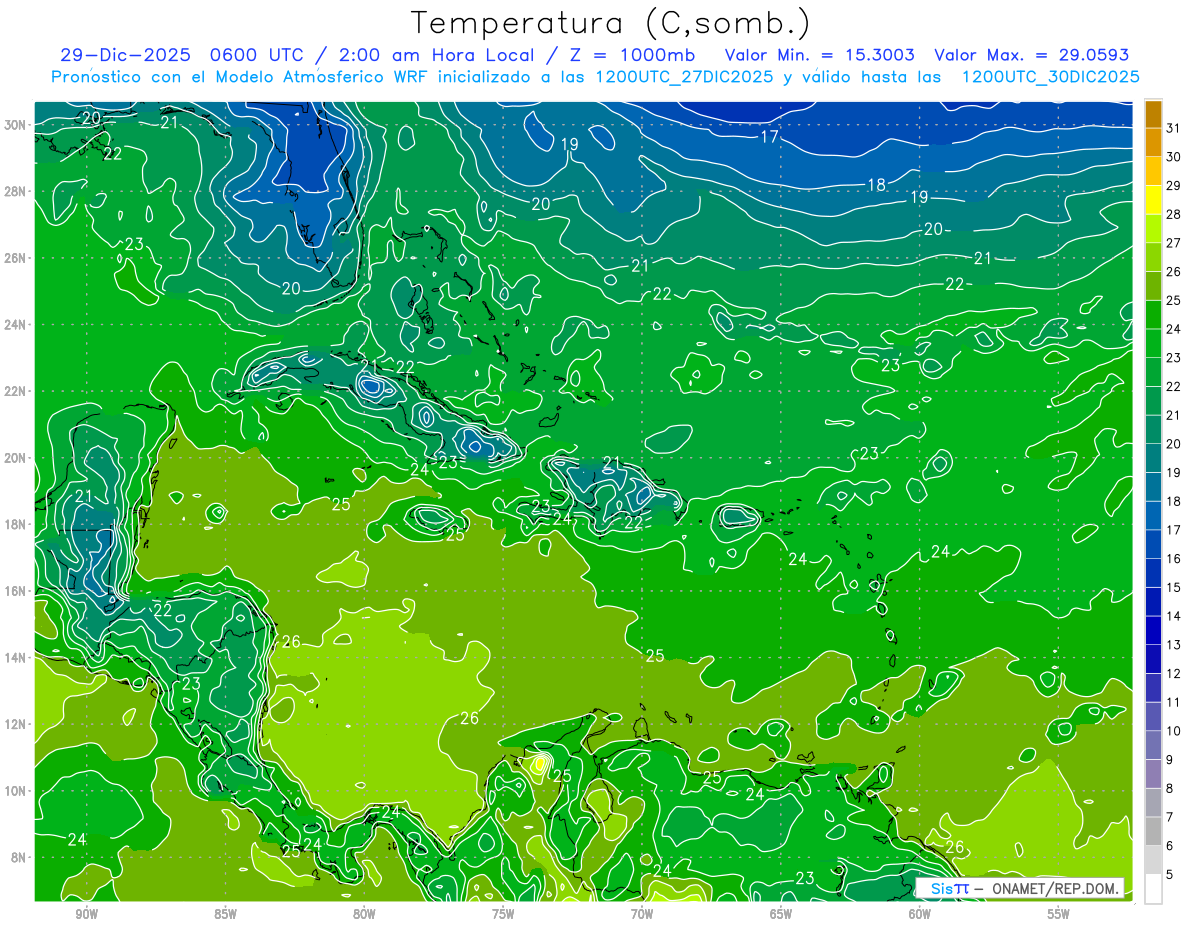Click the '80W' longitude axis label

(364, 914)
